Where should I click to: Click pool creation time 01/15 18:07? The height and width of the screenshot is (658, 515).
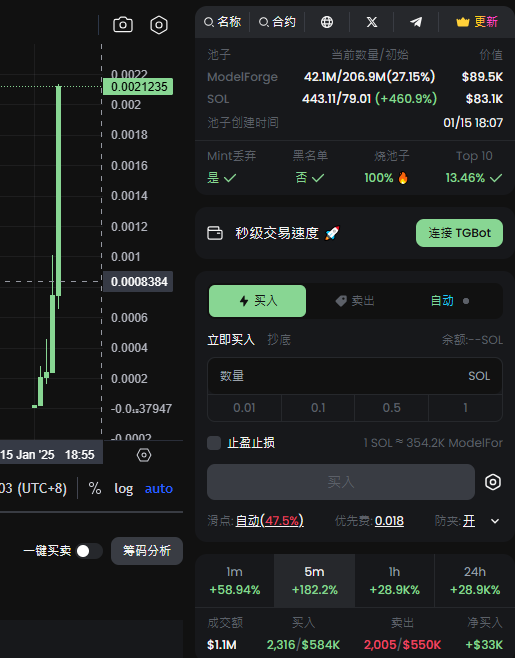coord(473,123)
